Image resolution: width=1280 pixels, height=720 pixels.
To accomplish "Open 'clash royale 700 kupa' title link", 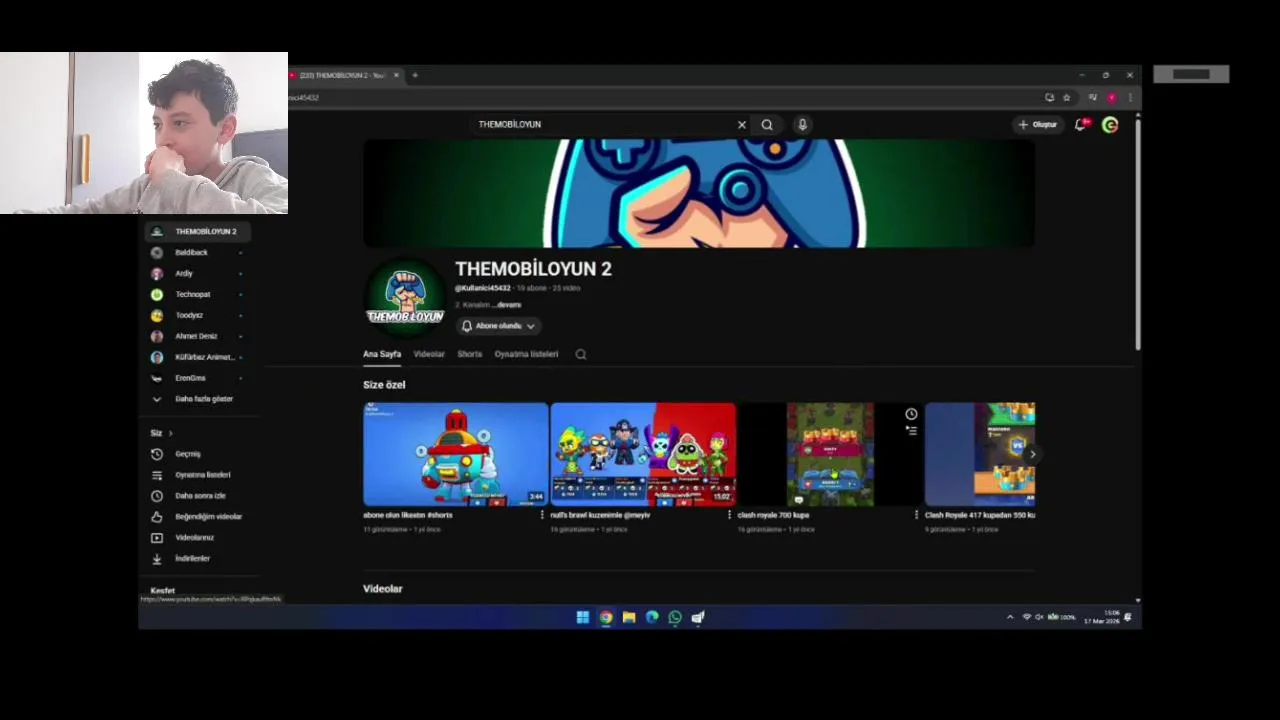I will pyautogui.click(x=773, y=515).
